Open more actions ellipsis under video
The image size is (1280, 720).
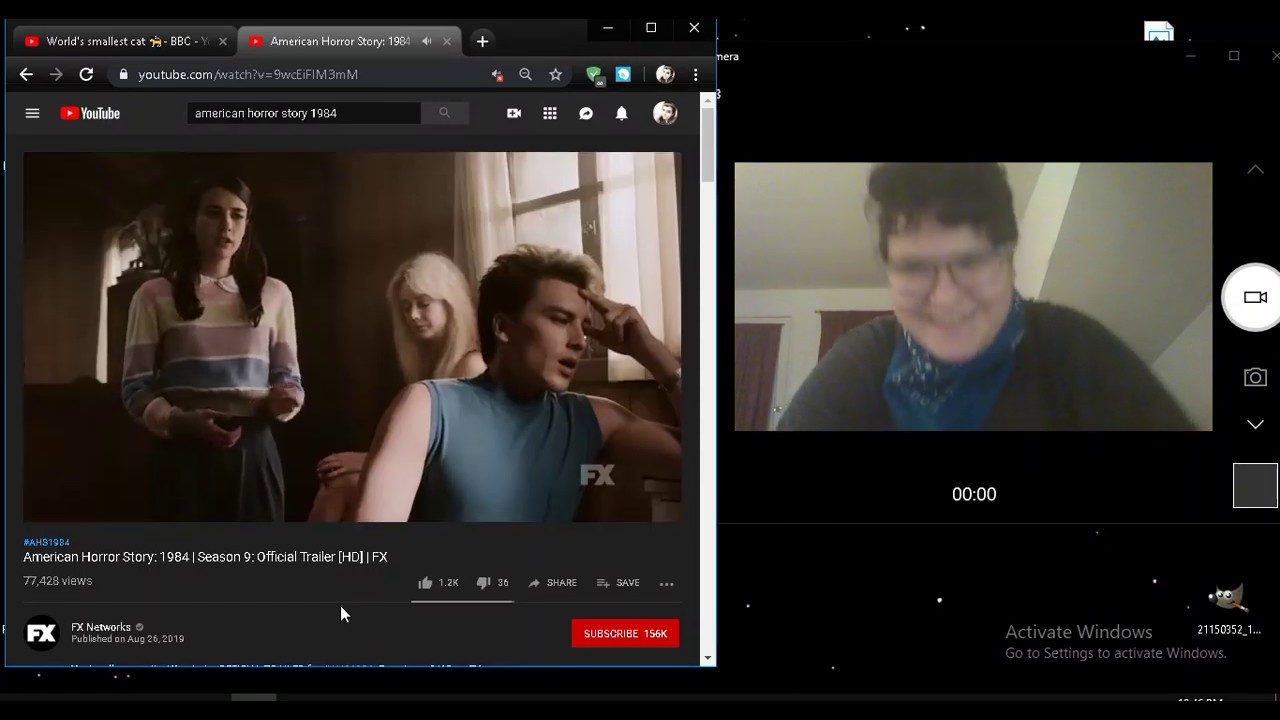click(x=667, y=583)
